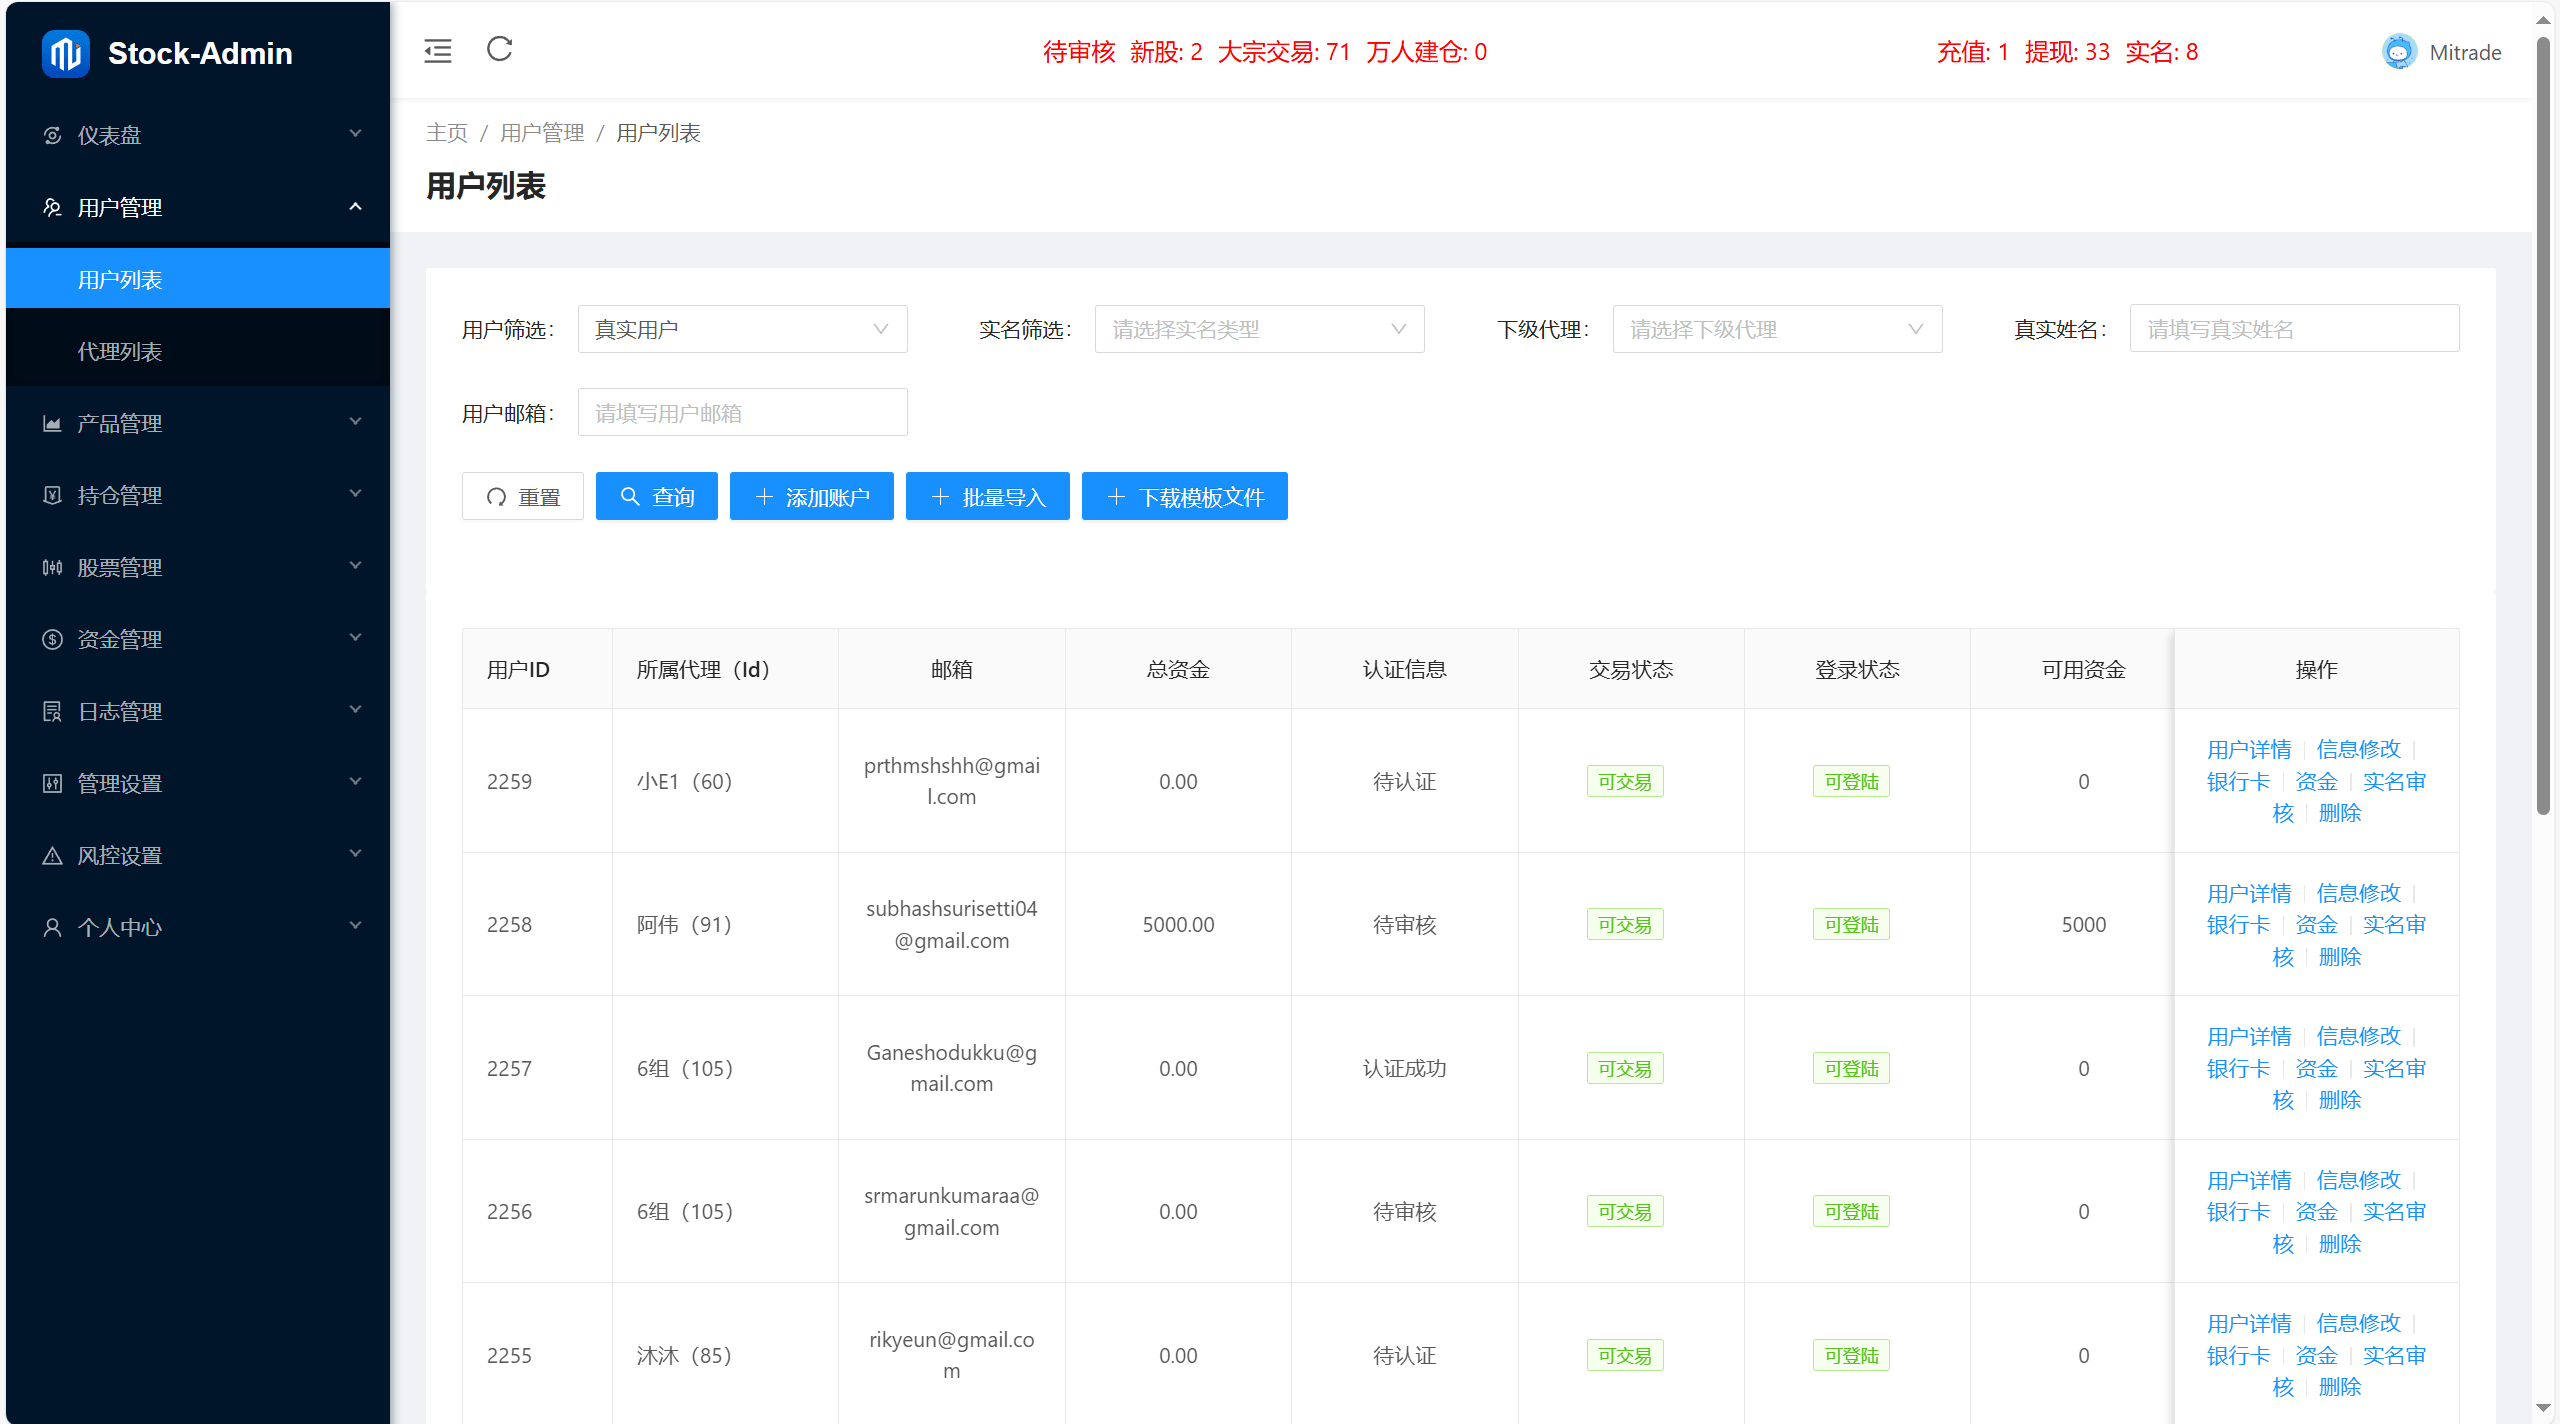Toggle 可登陆 status for user 2258
This screenshot has height=1424, width=2560.
(x=1851, y=924)
